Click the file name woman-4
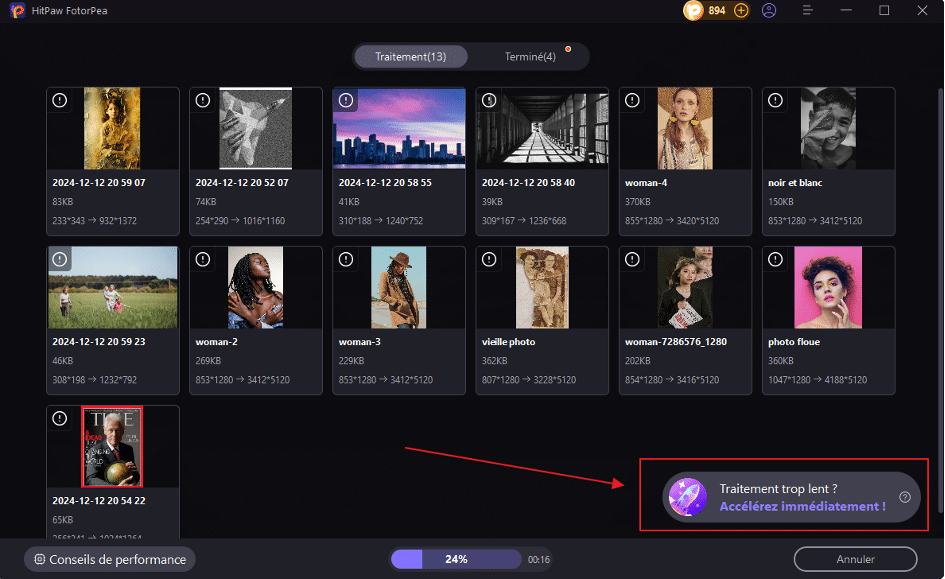This screenshot has height=579, width=945. point(646,183)
